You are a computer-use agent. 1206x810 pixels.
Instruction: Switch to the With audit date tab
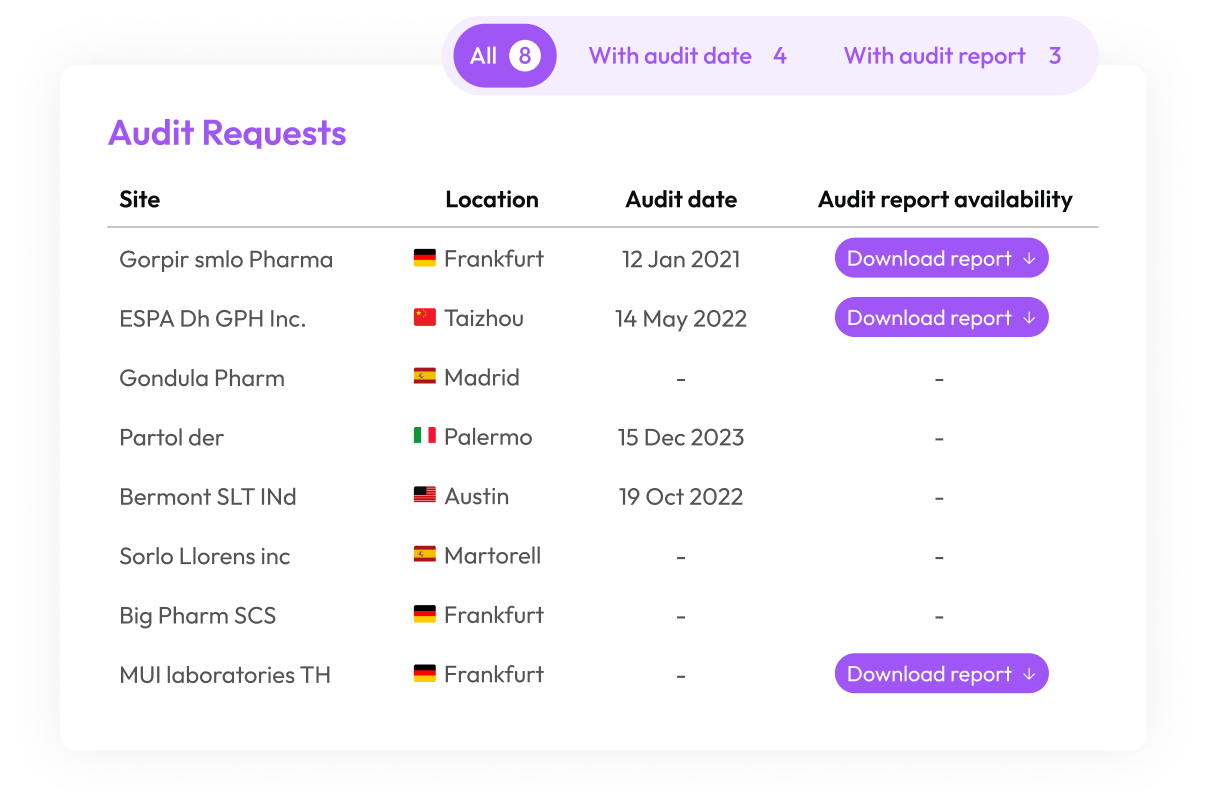(x=686, y=56)
